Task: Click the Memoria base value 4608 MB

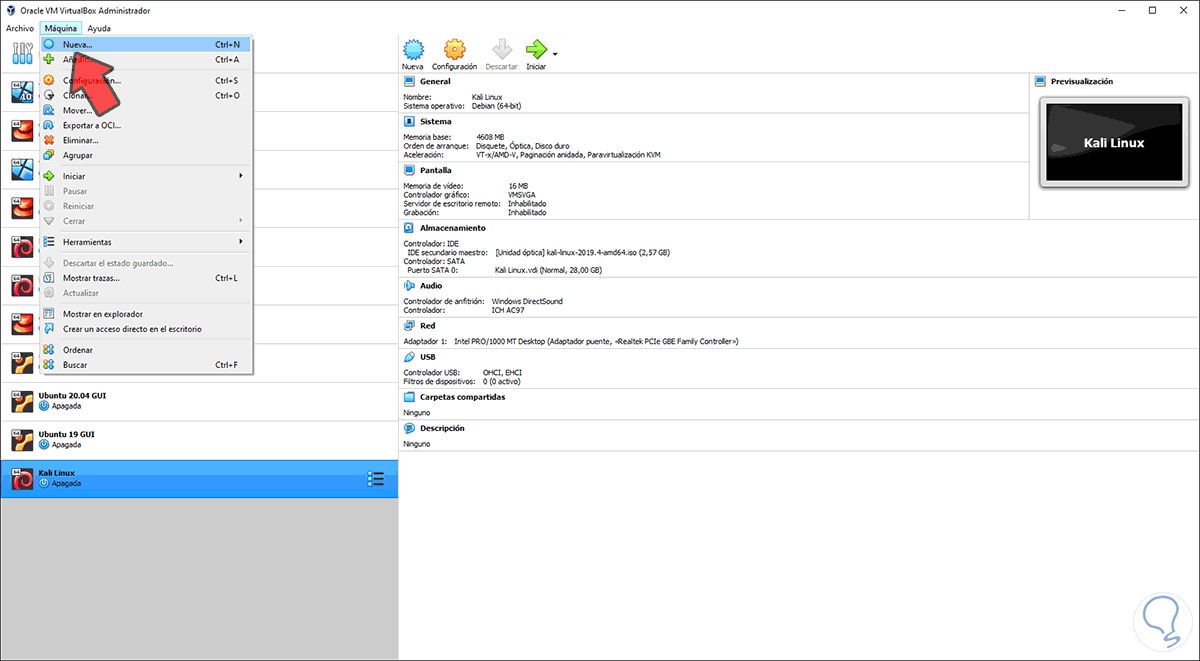Action: (x=490, y=137)
